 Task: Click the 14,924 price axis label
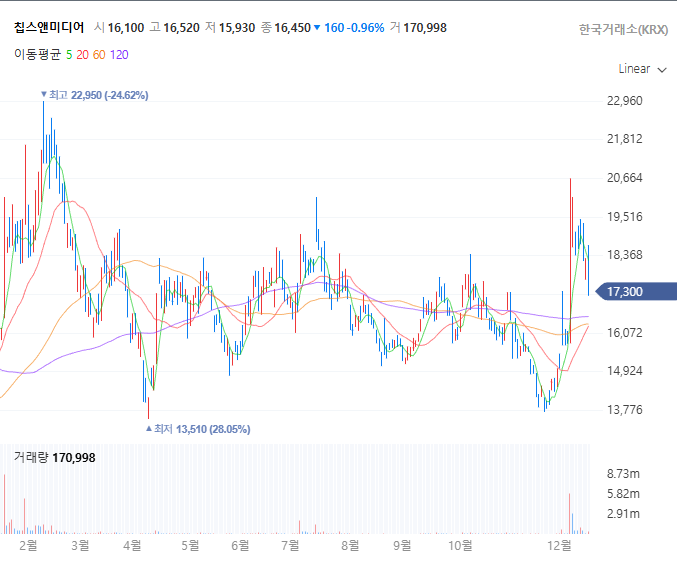click(625, 371)
